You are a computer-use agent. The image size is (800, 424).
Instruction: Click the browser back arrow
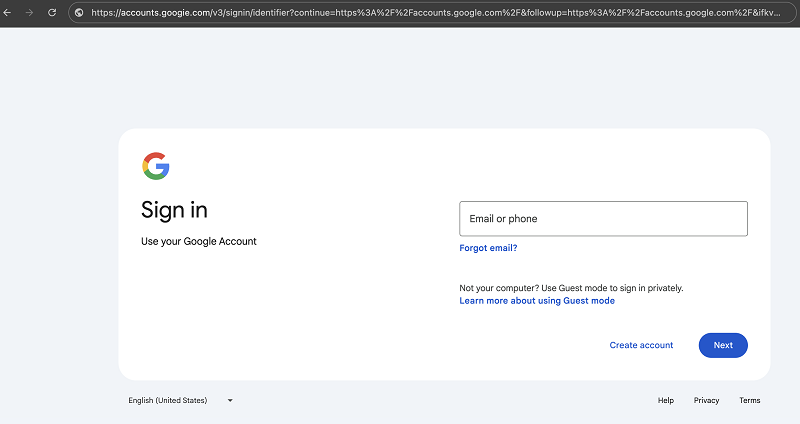[8, 13]
